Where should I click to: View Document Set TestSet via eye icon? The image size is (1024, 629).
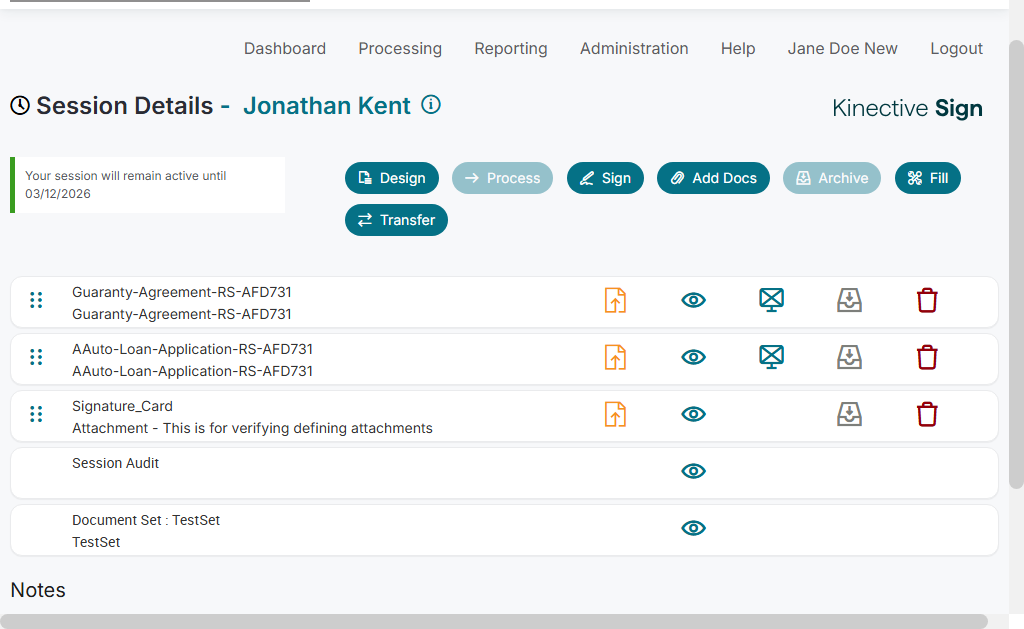click(693, 528)
